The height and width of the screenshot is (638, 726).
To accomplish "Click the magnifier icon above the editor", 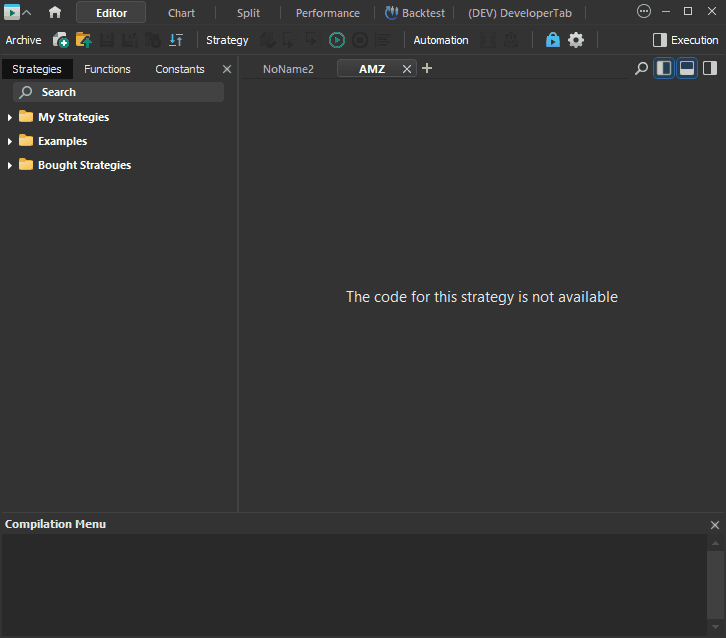I will click(x=641, y=69).
